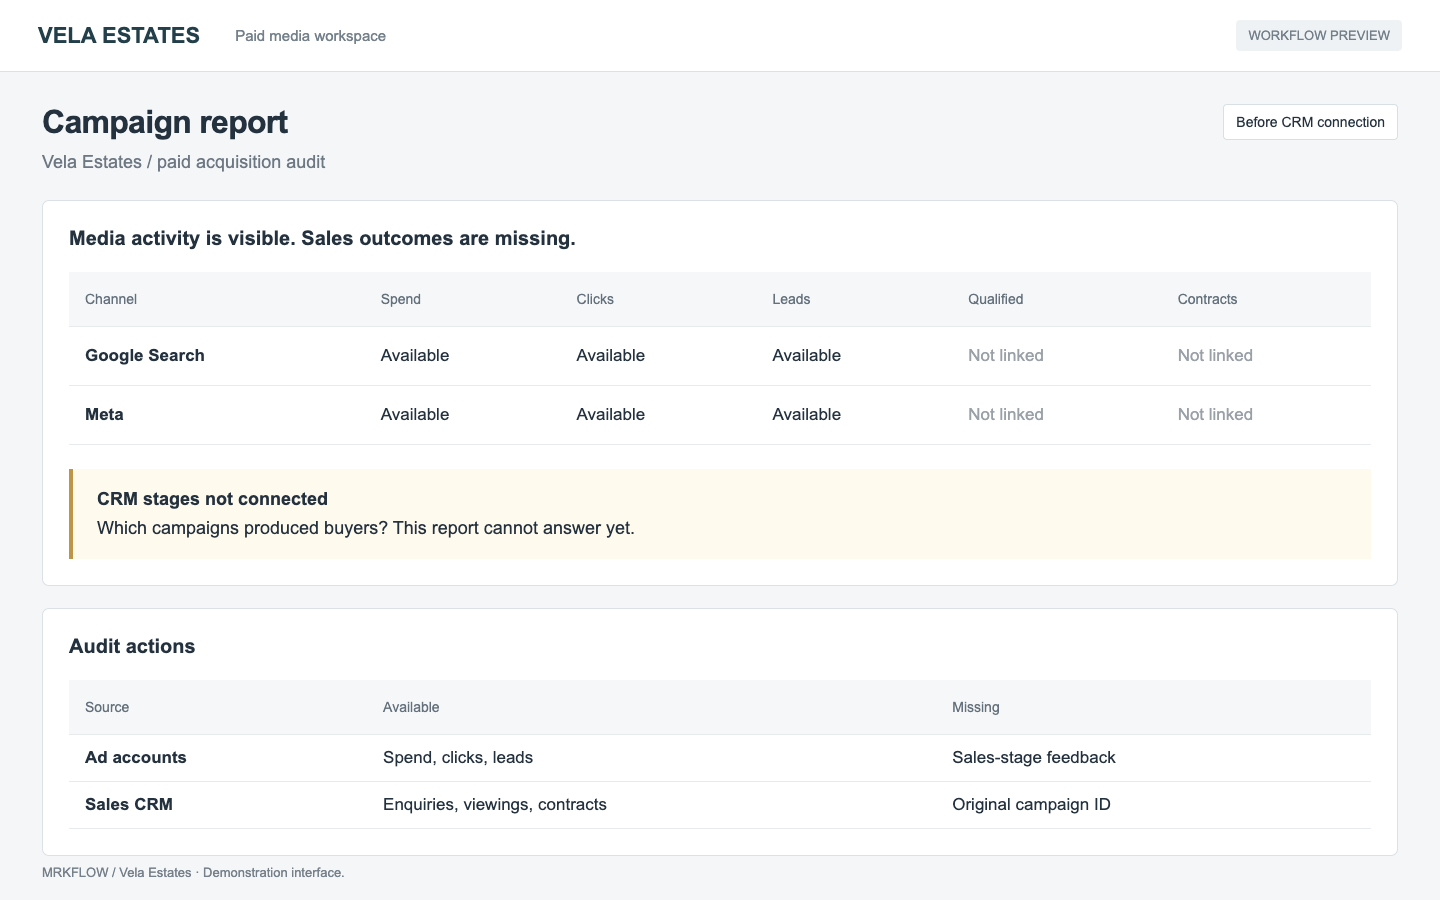Click the Before CRM connection button

[x=1310, y=122]
